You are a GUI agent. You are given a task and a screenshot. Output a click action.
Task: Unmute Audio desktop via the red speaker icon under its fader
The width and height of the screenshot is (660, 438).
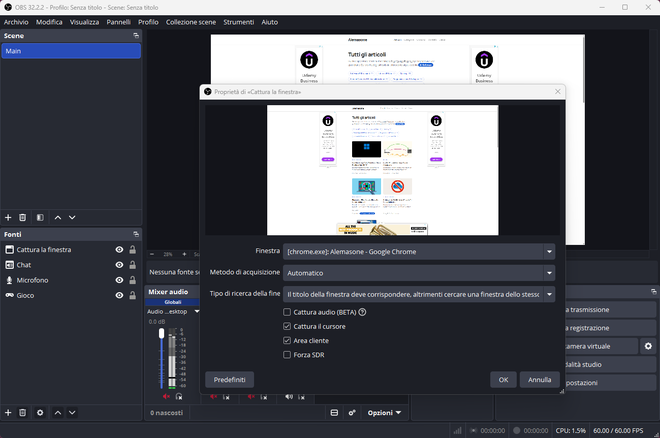(166, 396)
